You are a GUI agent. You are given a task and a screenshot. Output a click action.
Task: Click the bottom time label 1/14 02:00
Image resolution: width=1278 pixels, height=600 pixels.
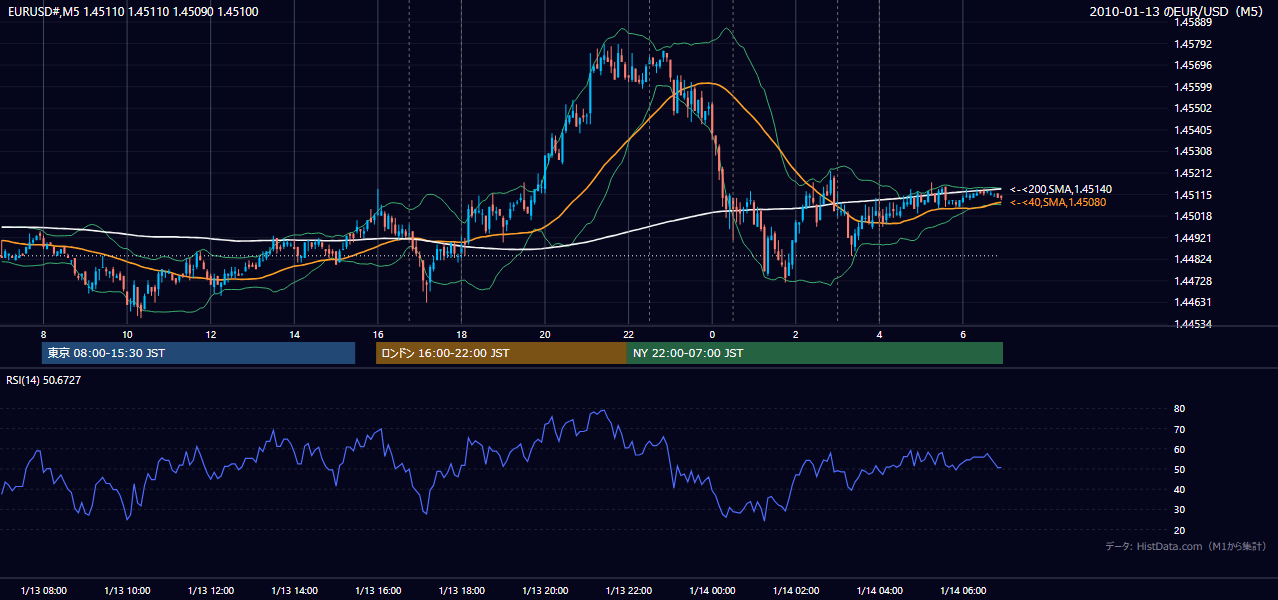(795, 591)
